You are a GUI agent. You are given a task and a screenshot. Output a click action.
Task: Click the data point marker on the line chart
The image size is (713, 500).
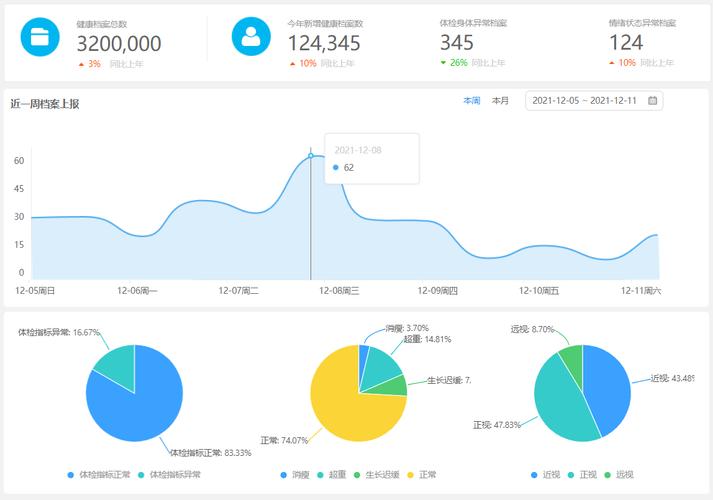click(311, 155)
